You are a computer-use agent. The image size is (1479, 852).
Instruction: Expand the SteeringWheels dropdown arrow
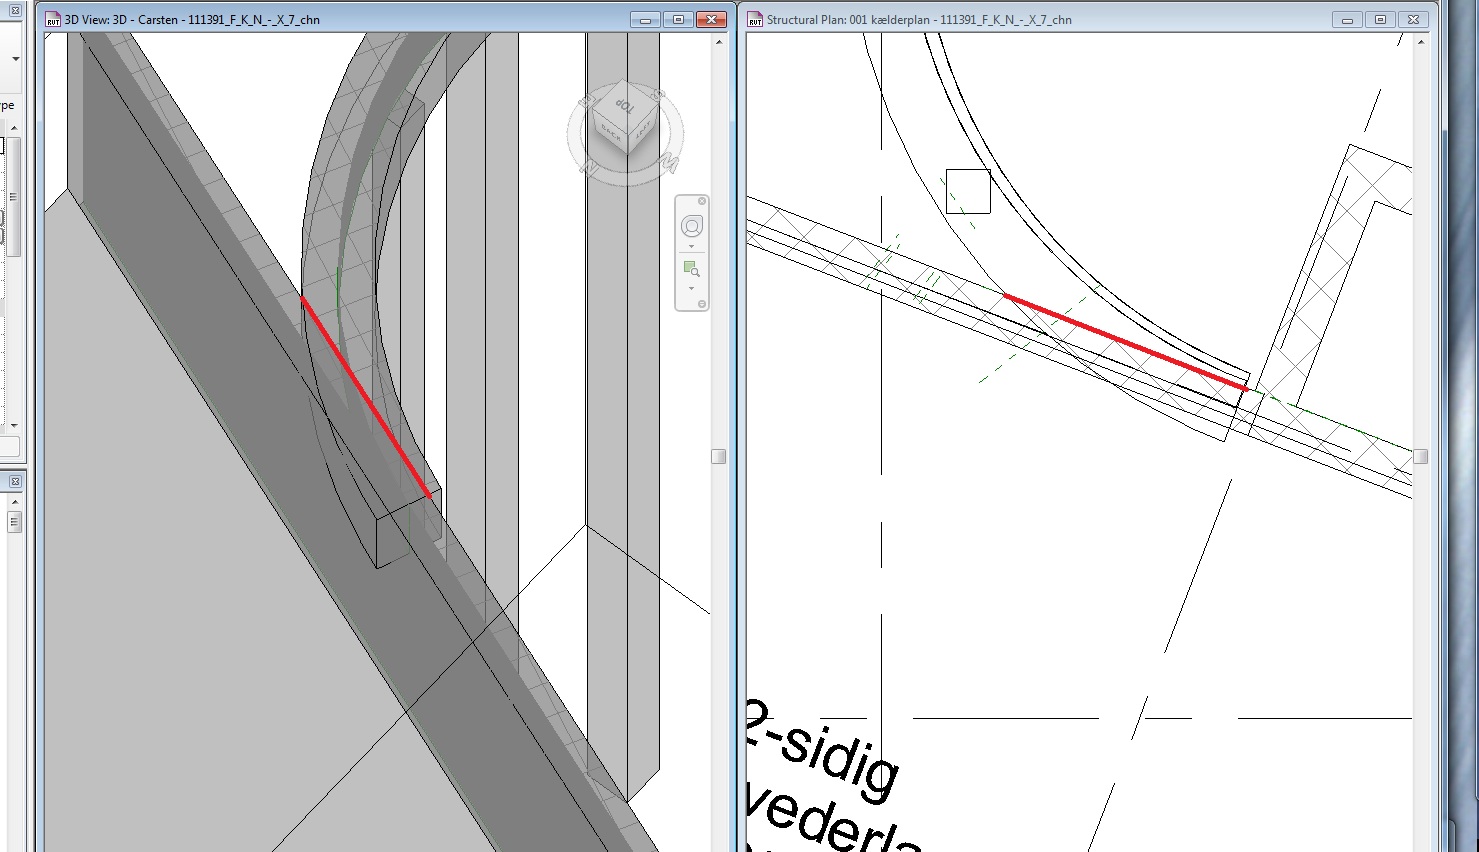point(692,246)
